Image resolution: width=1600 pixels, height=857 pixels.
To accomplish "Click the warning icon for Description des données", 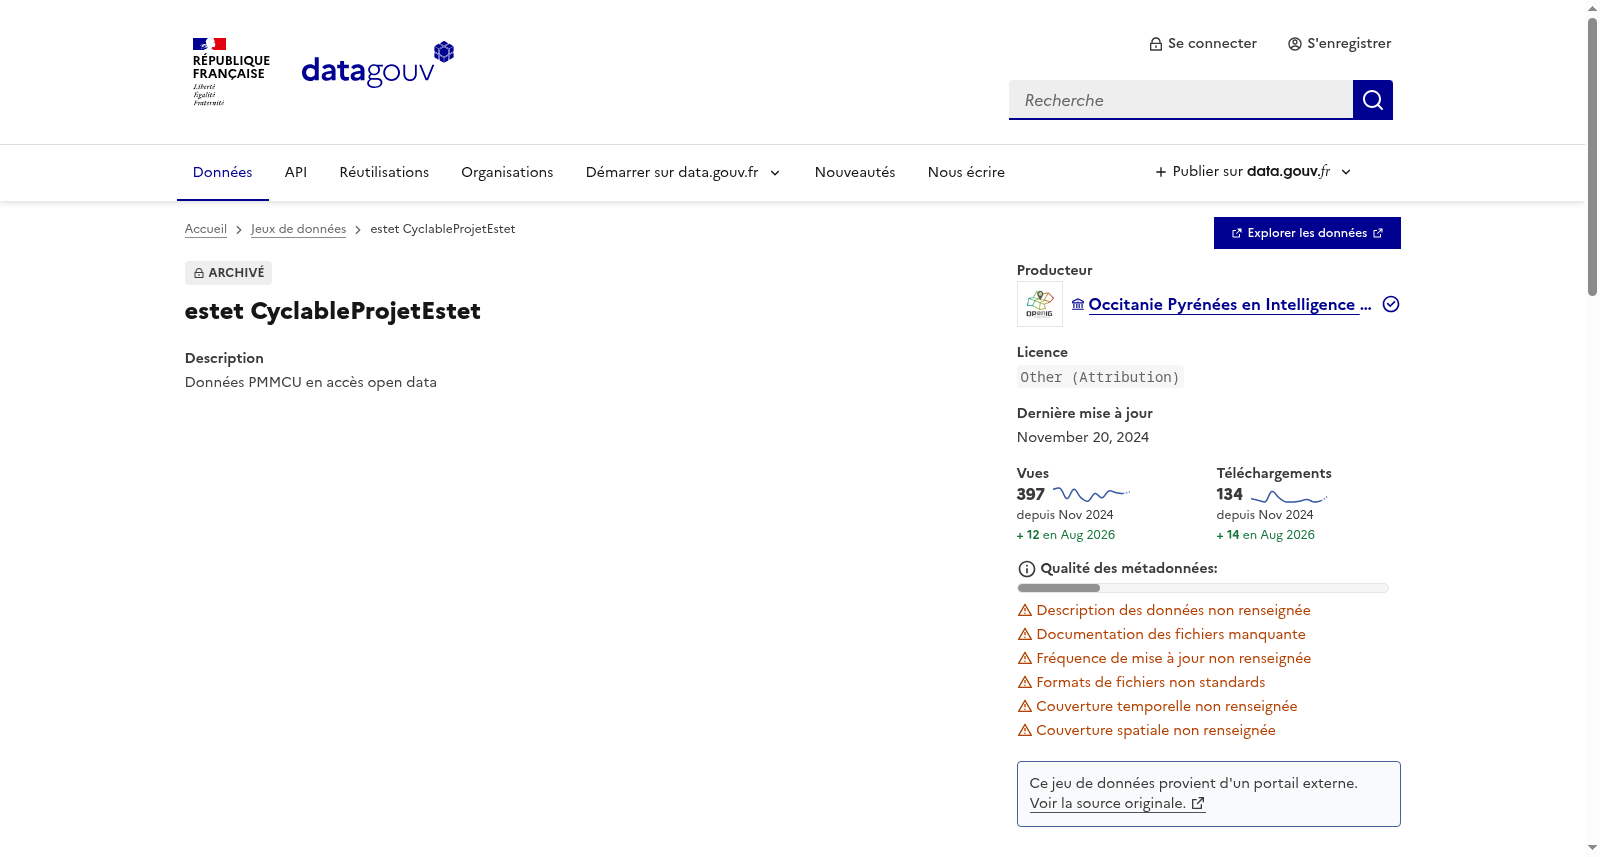I will coord(1025,610).
